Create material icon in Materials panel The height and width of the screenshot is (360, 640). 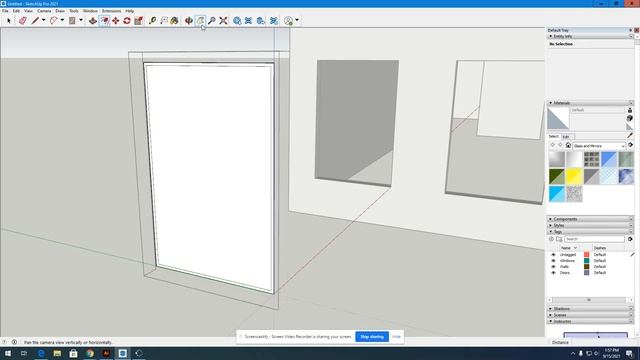[x=630, y=118]
